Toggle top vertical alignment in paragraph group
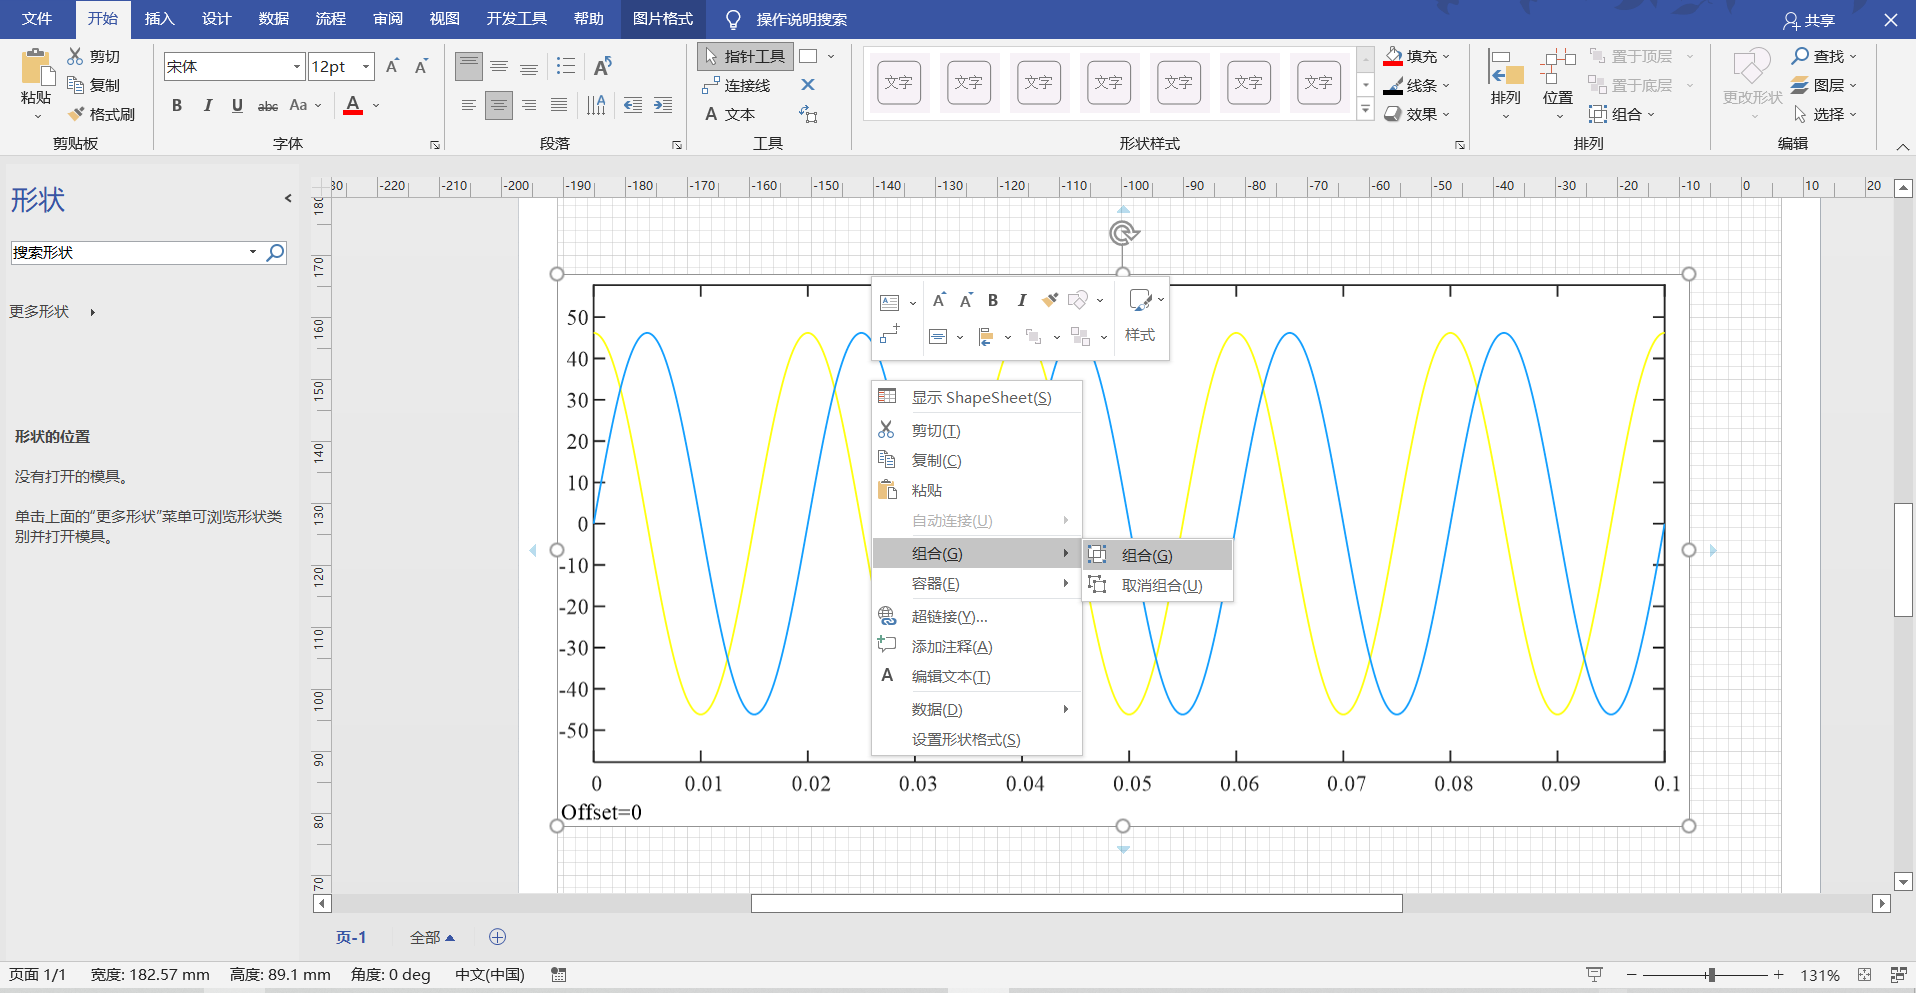This screenshot has width=1916, height=993. (469, 66)
